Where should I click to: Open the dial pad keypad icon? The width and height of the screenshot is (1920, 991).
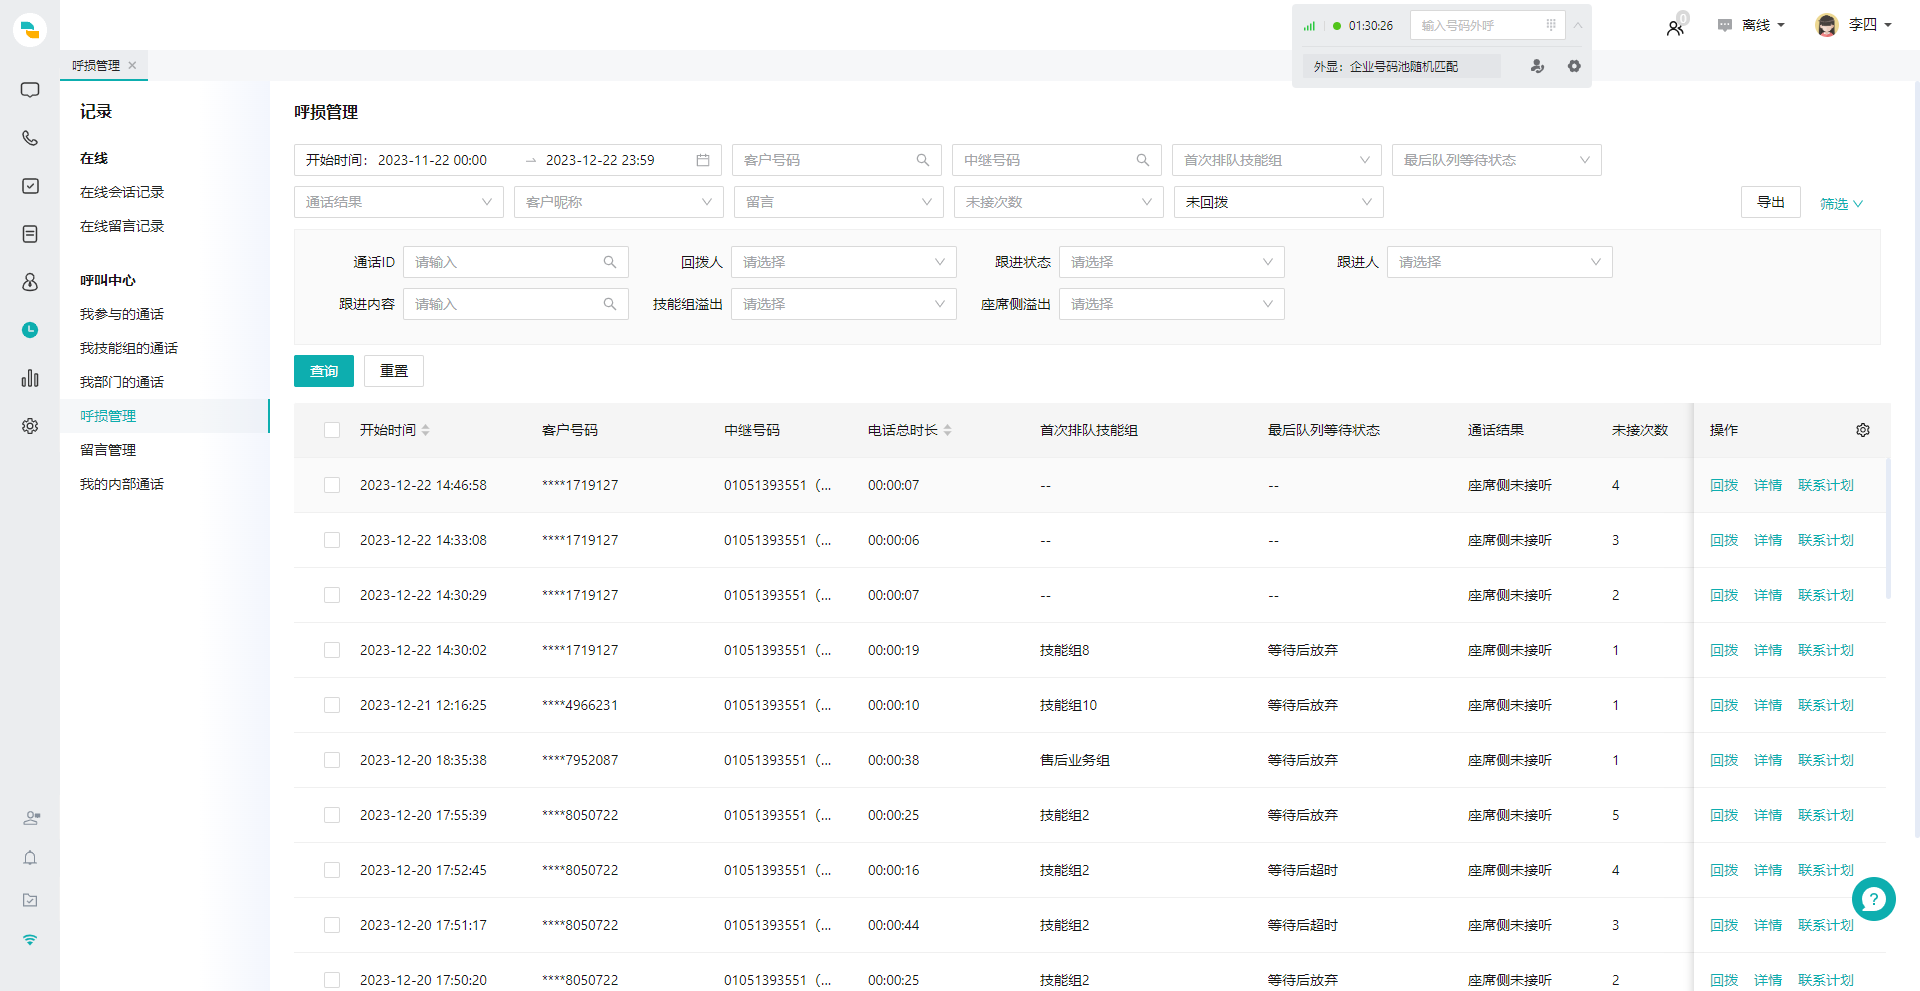click(x=1551, y=25)
